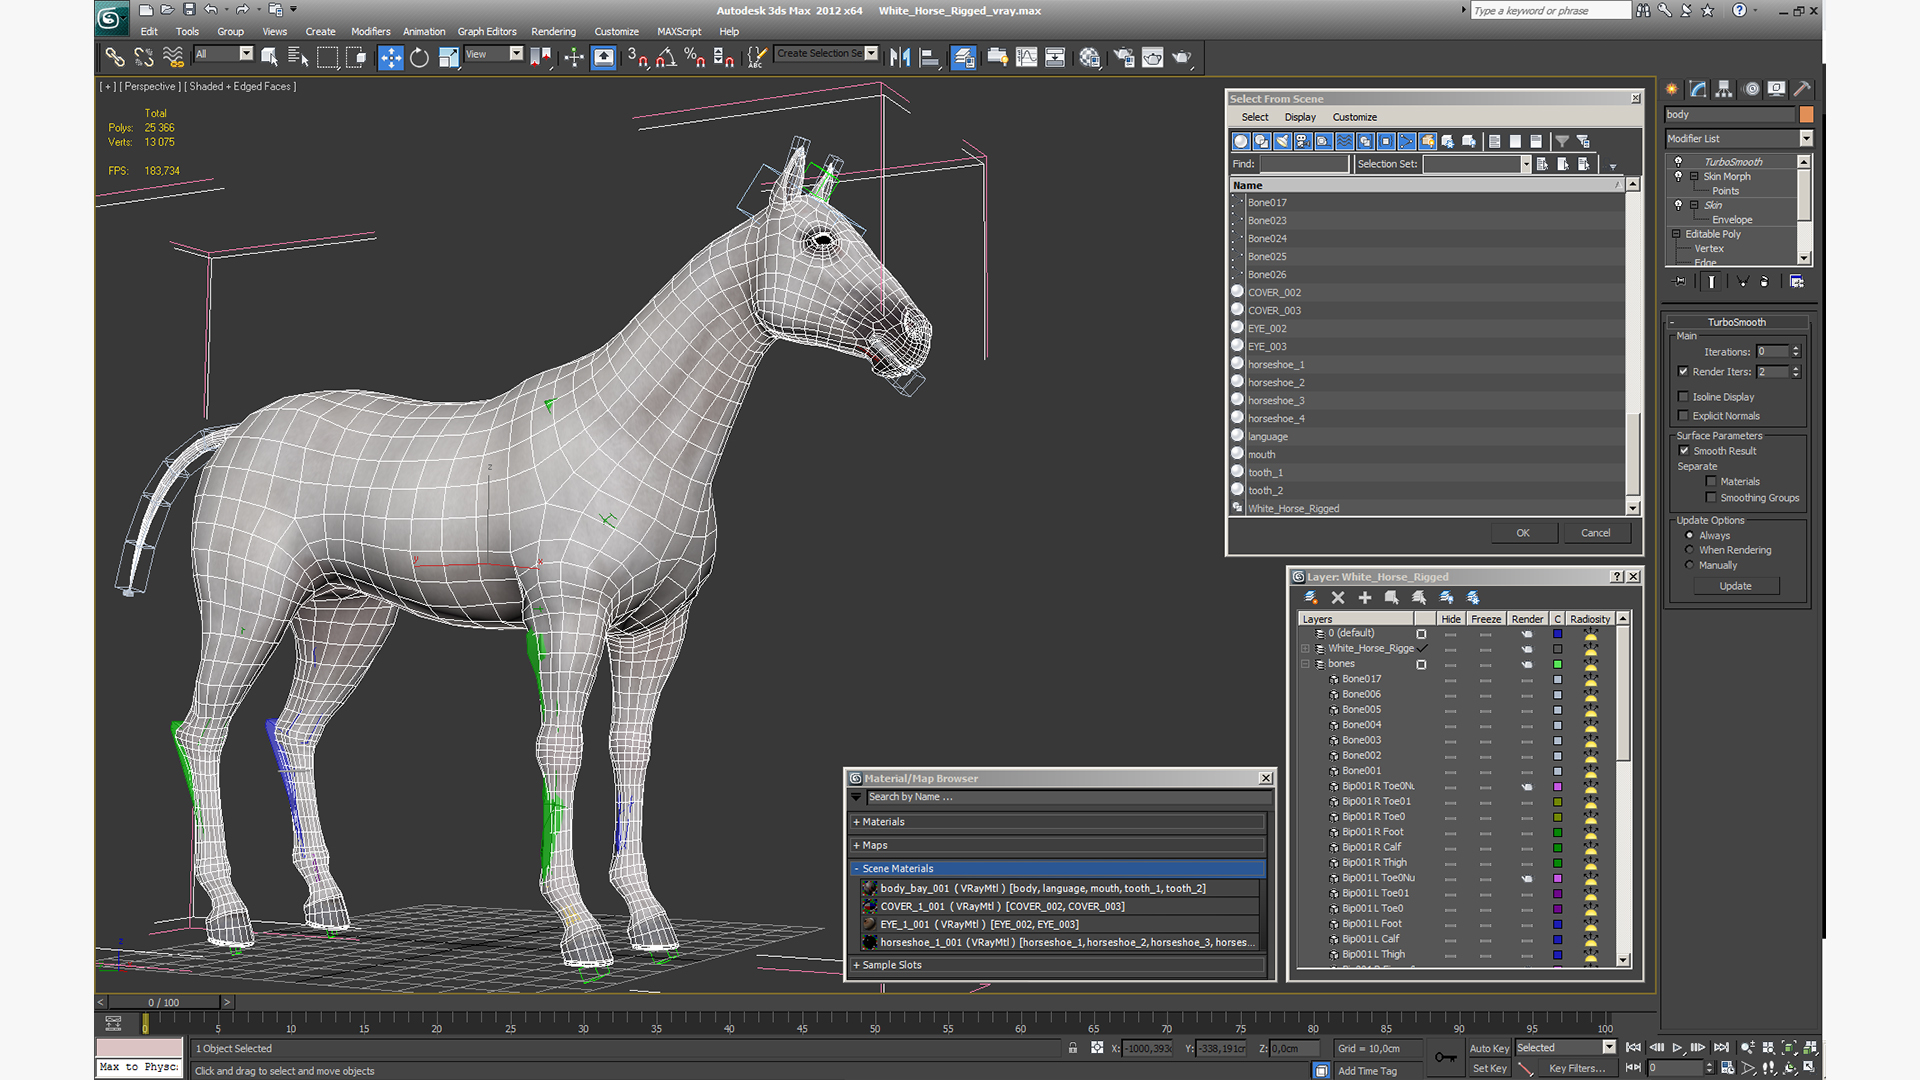
Task: Expand White_Horse_Rigged layer in Layer dialog
Action: (1305, 648)
